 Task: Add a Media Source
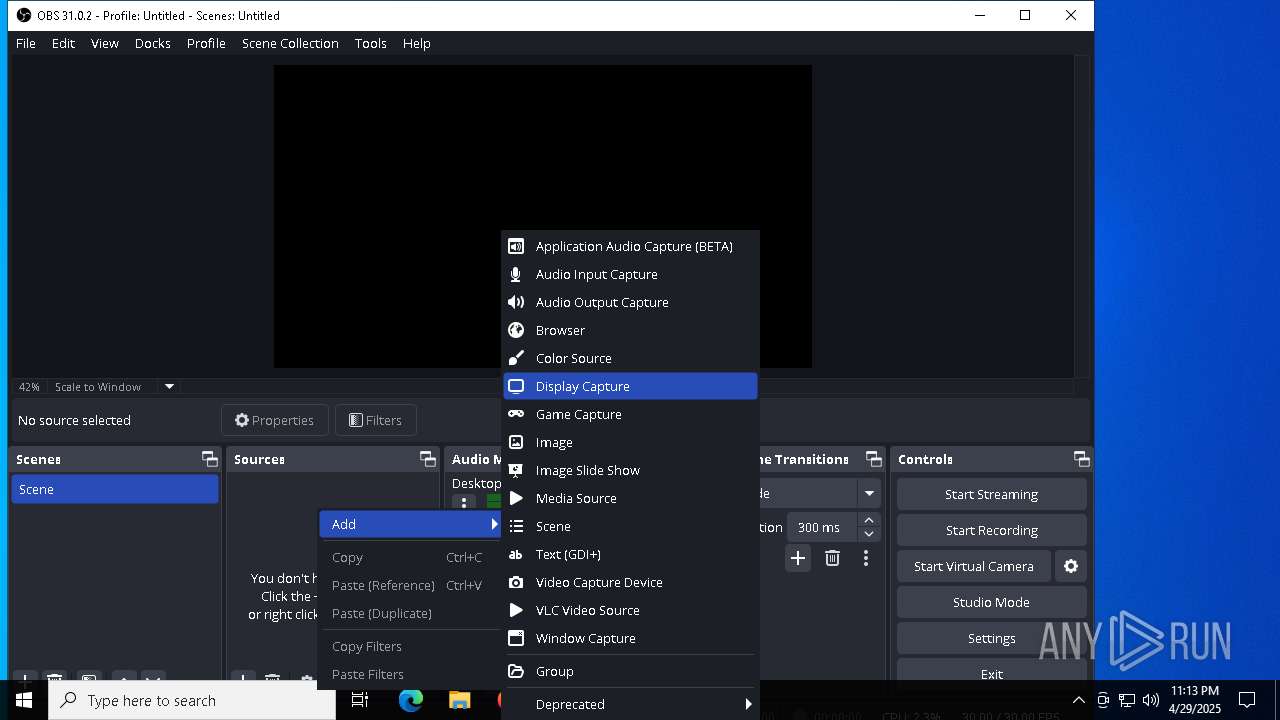click(630, 498)
